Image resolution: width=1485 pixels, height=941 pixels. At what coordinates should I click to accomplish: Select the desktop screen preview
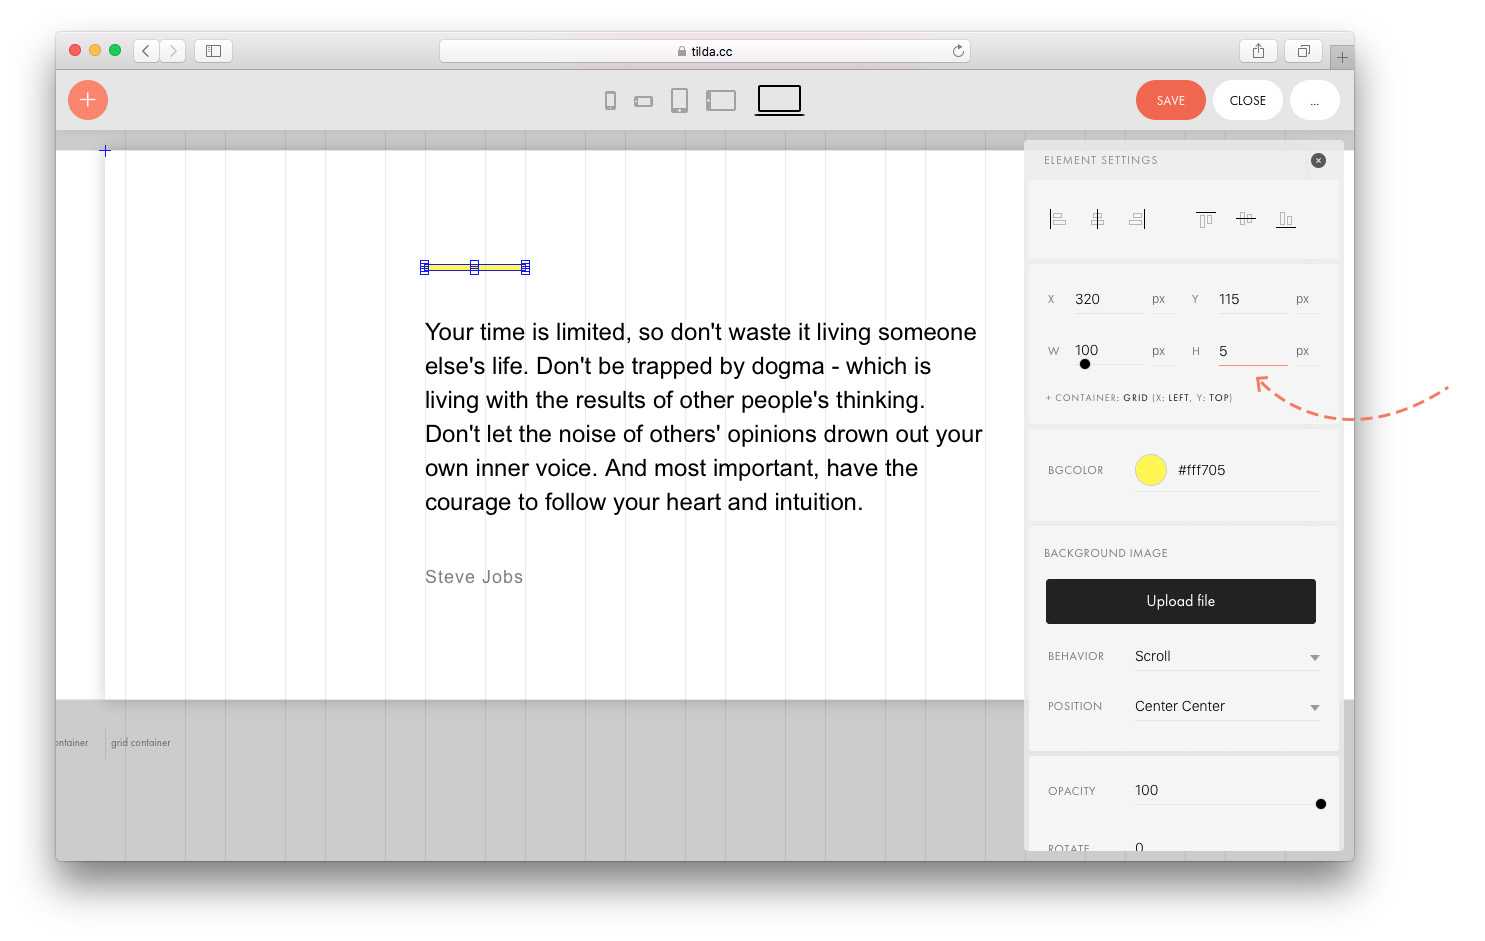pos(779,99)
